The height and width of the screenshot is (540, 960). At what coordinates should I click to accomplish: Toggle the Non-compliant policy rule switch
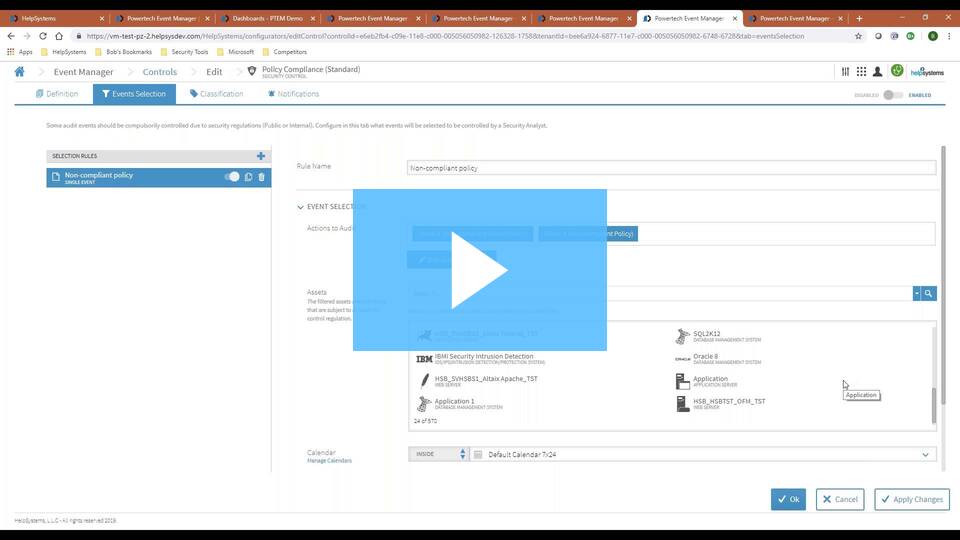click(232, 177)
